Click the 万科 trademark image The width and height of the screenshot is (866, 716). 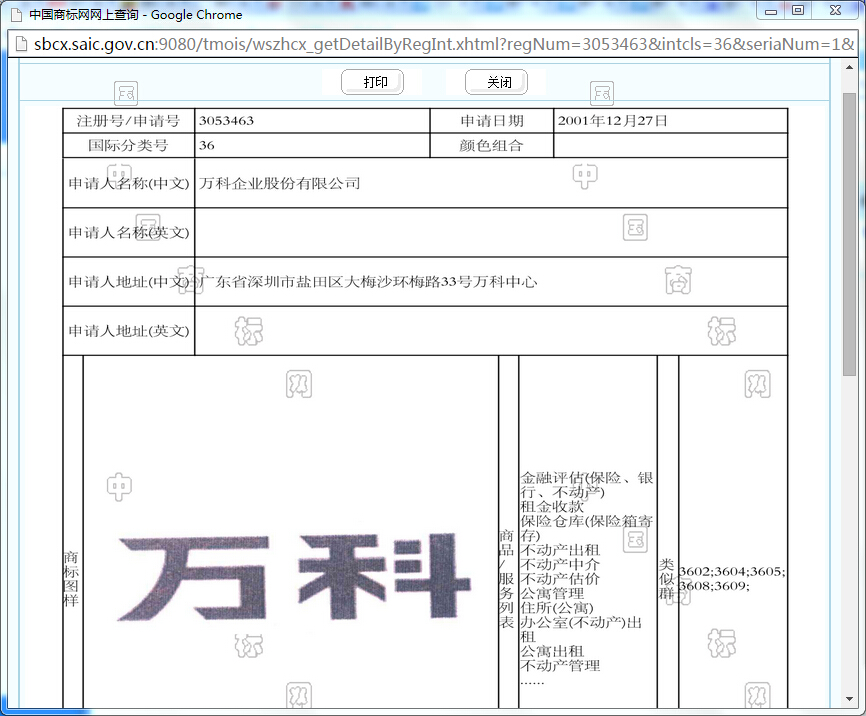click(294, 576)
